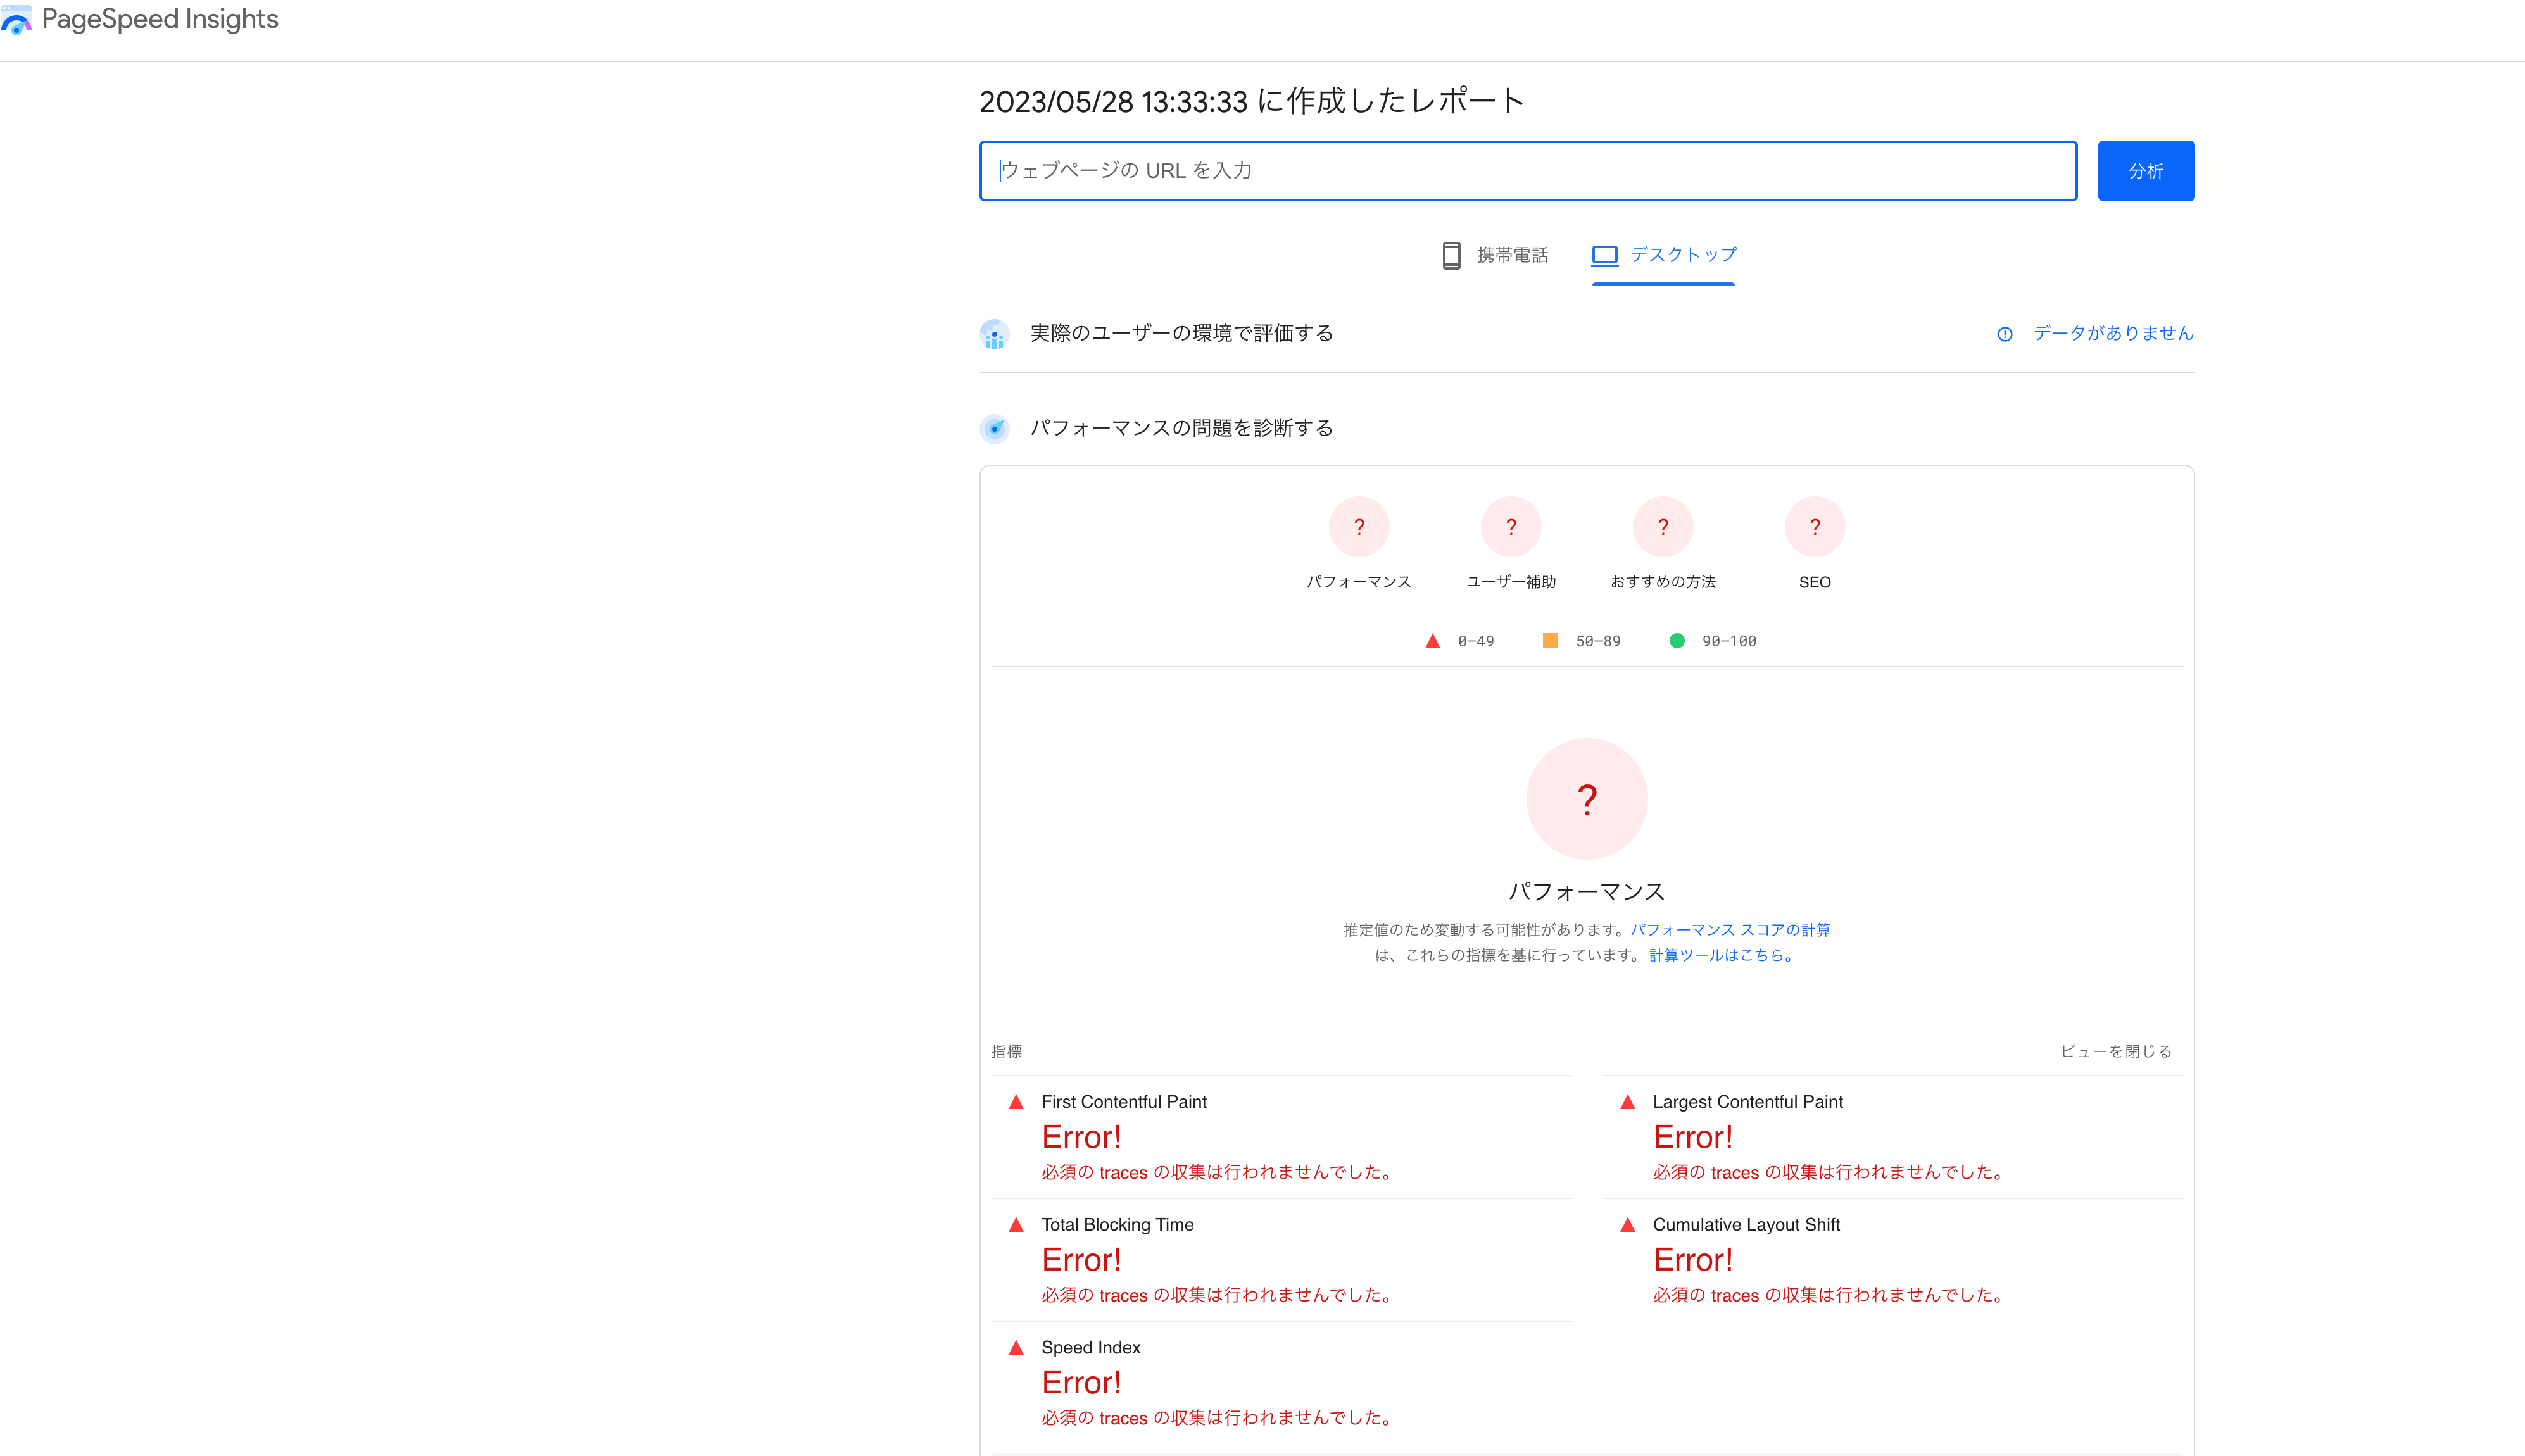Select the パフォーマンス score gauge
The width and height of the screenshot is (2525, 1456).
click(x=1359, y=527)
